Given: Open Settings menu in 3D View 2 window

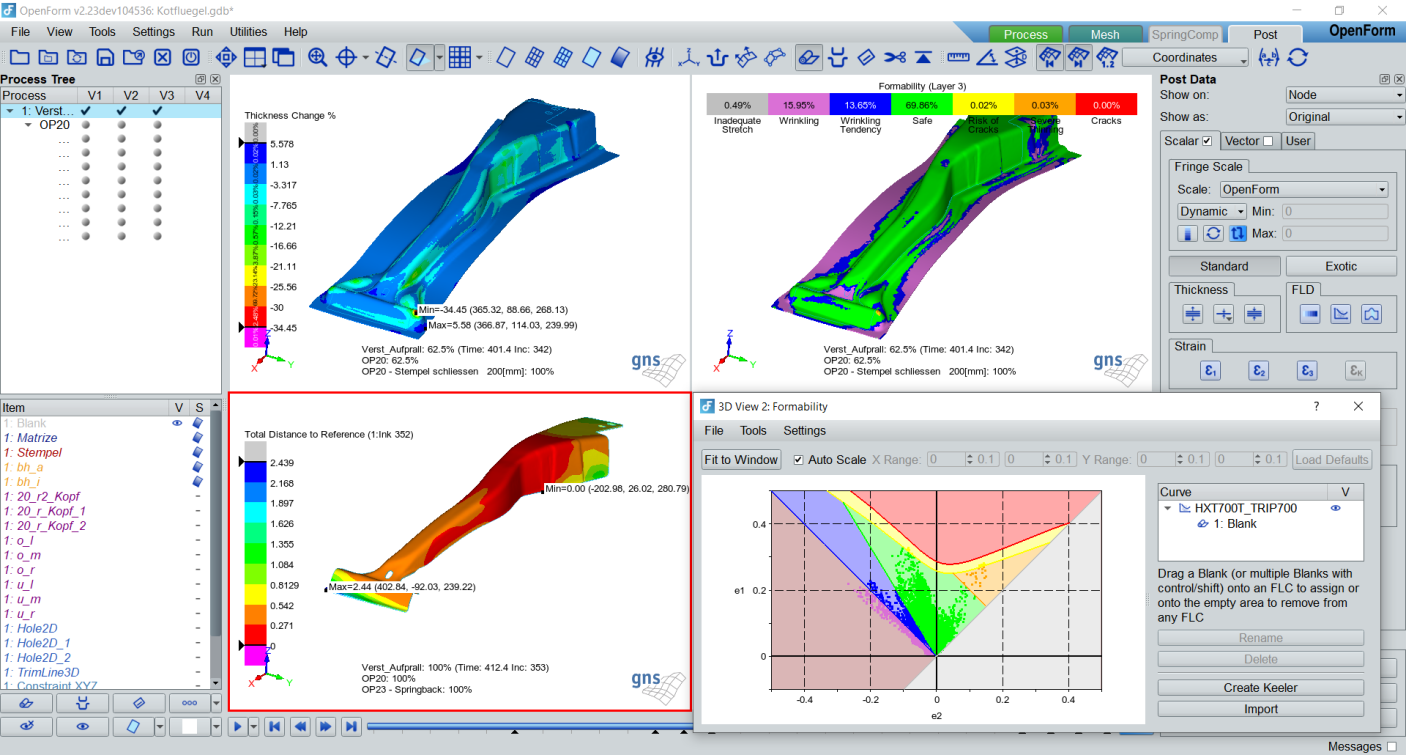Looking at the screenshot, I should point(805,431).
